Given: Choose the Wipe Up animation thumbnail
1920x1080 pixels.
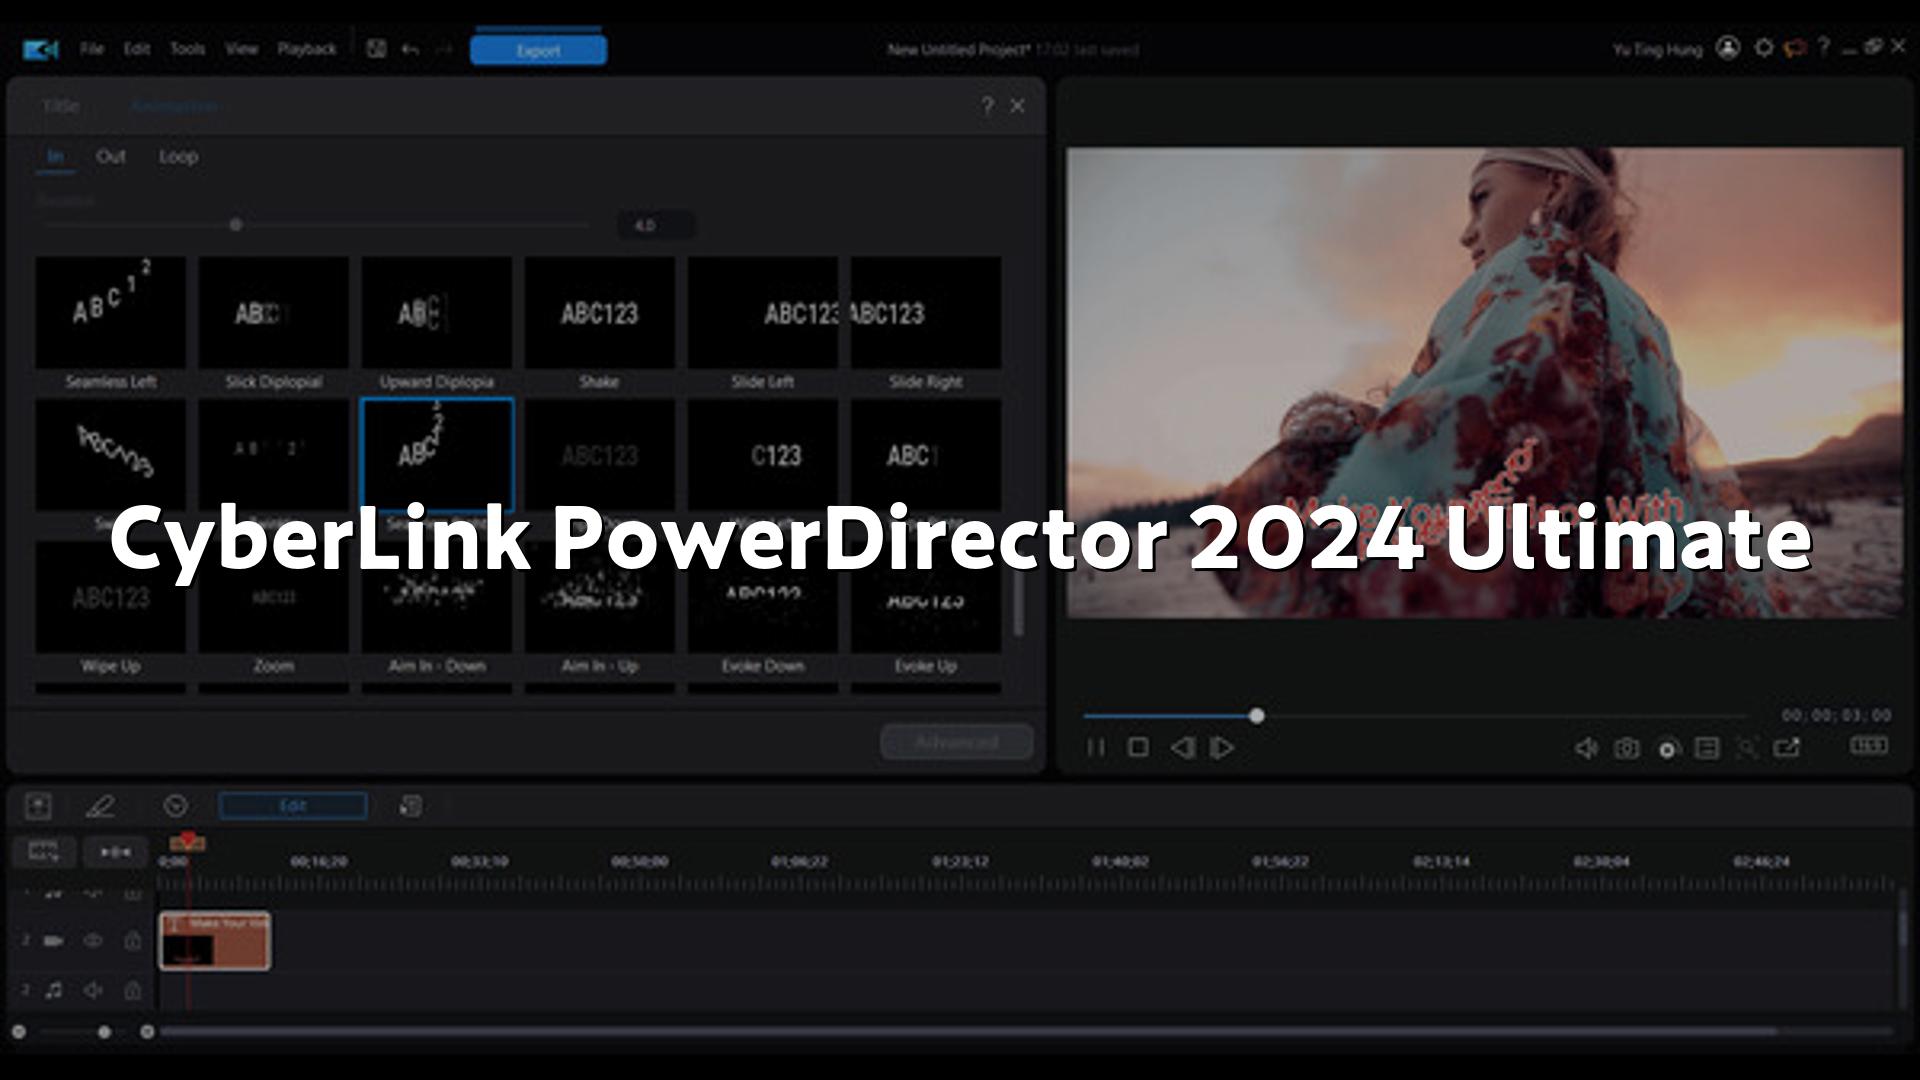Looking at the screenshot, I should tap(111, 597).
